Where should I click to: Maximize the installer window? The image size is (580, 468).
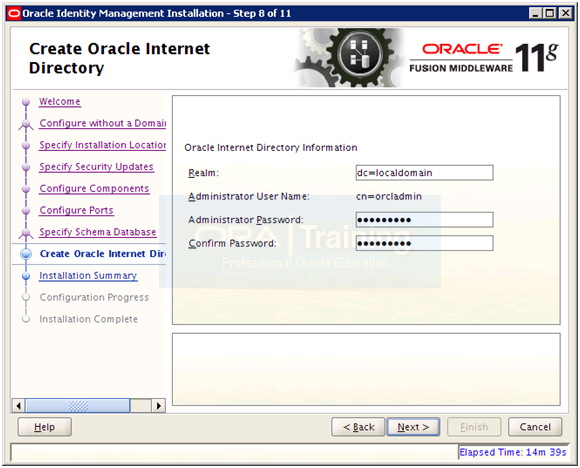[550, 14]
